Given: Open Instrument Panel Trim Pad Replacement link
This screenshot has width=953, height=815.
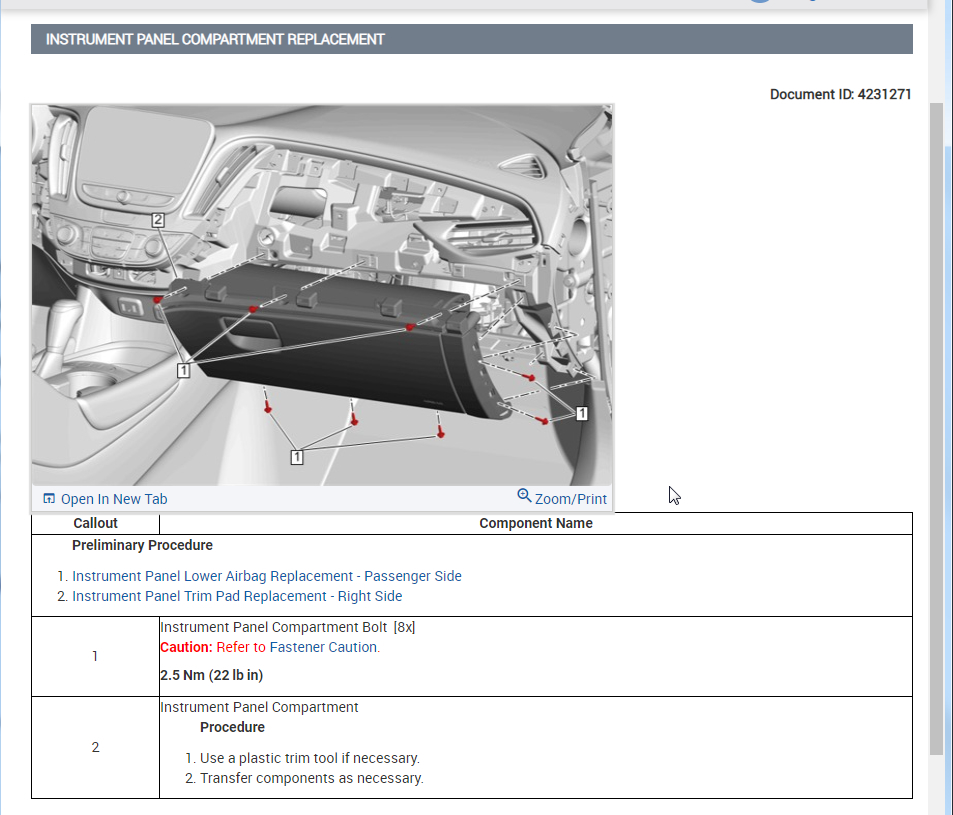Looking at the screenshot, I should pyautogui.click(x=237, y=596).
